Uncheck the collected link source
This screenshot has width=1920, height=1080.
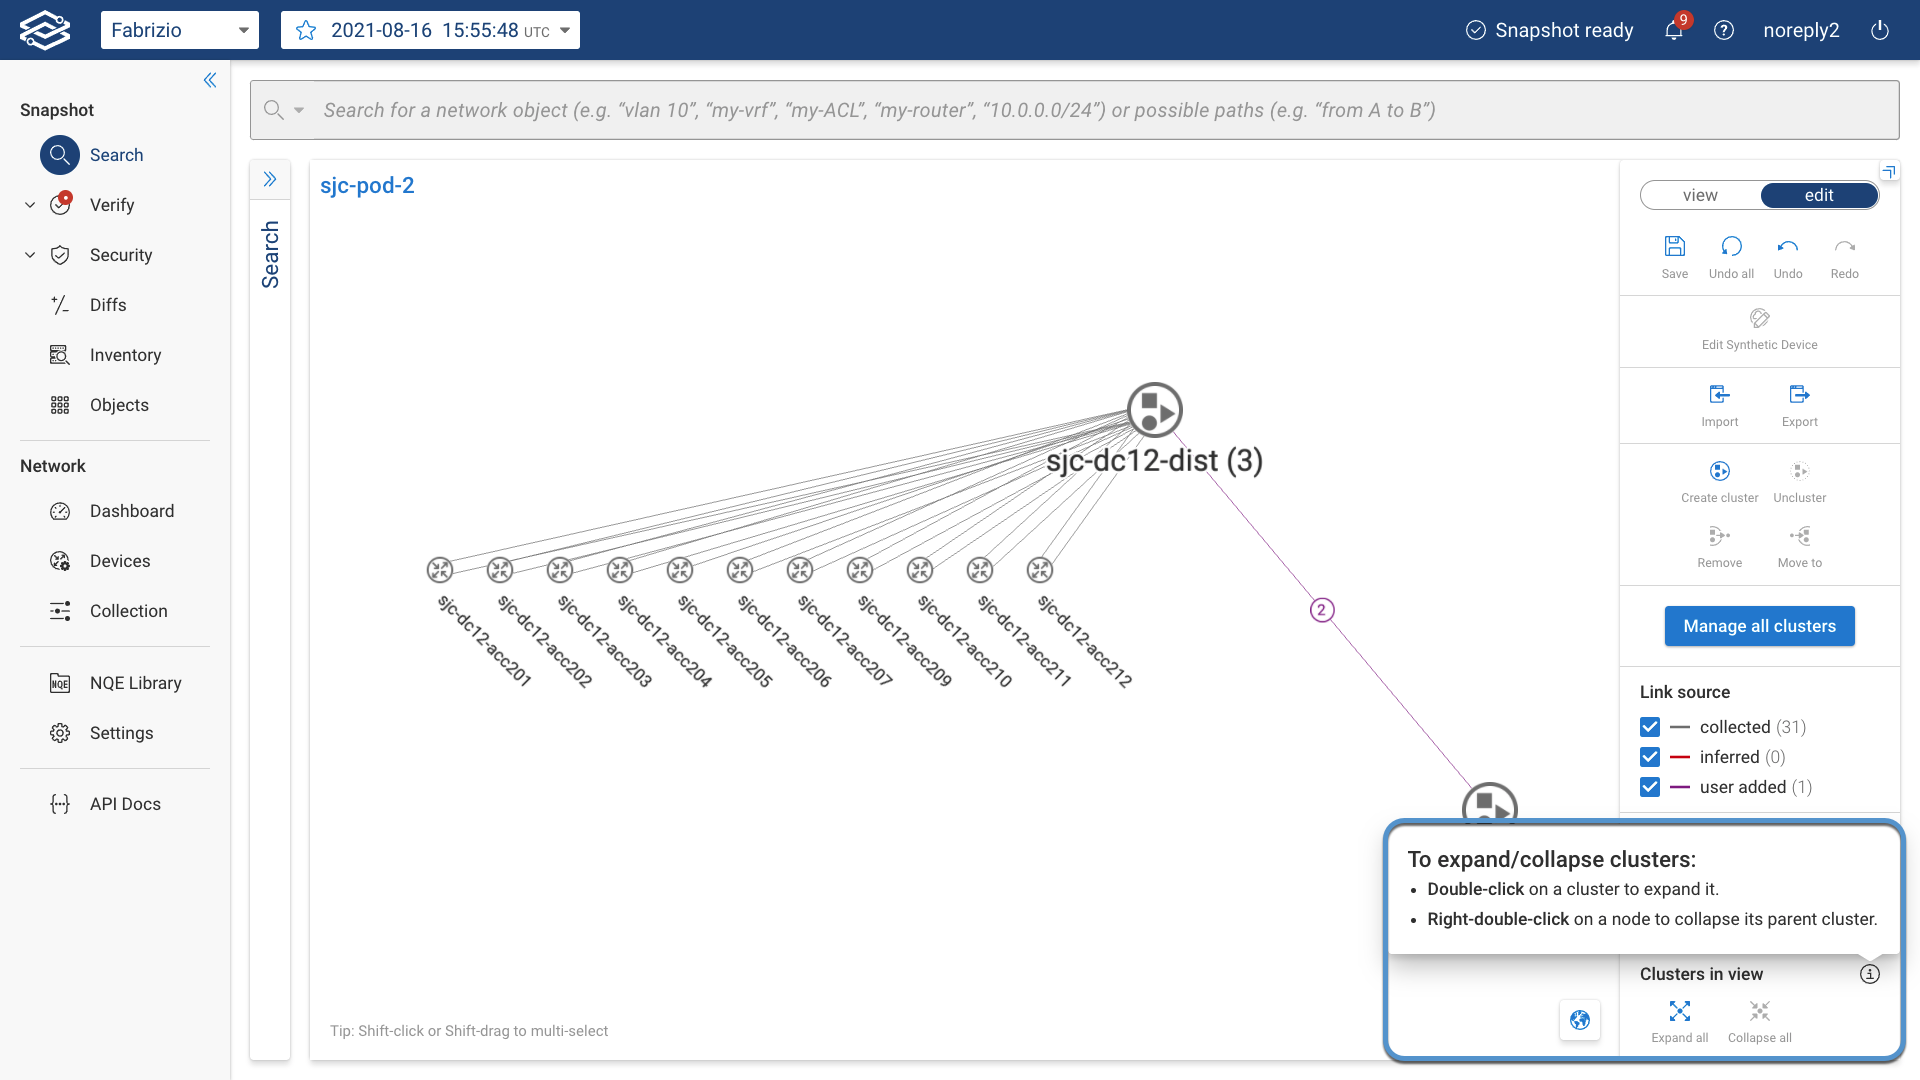[x=1649, y=727]
